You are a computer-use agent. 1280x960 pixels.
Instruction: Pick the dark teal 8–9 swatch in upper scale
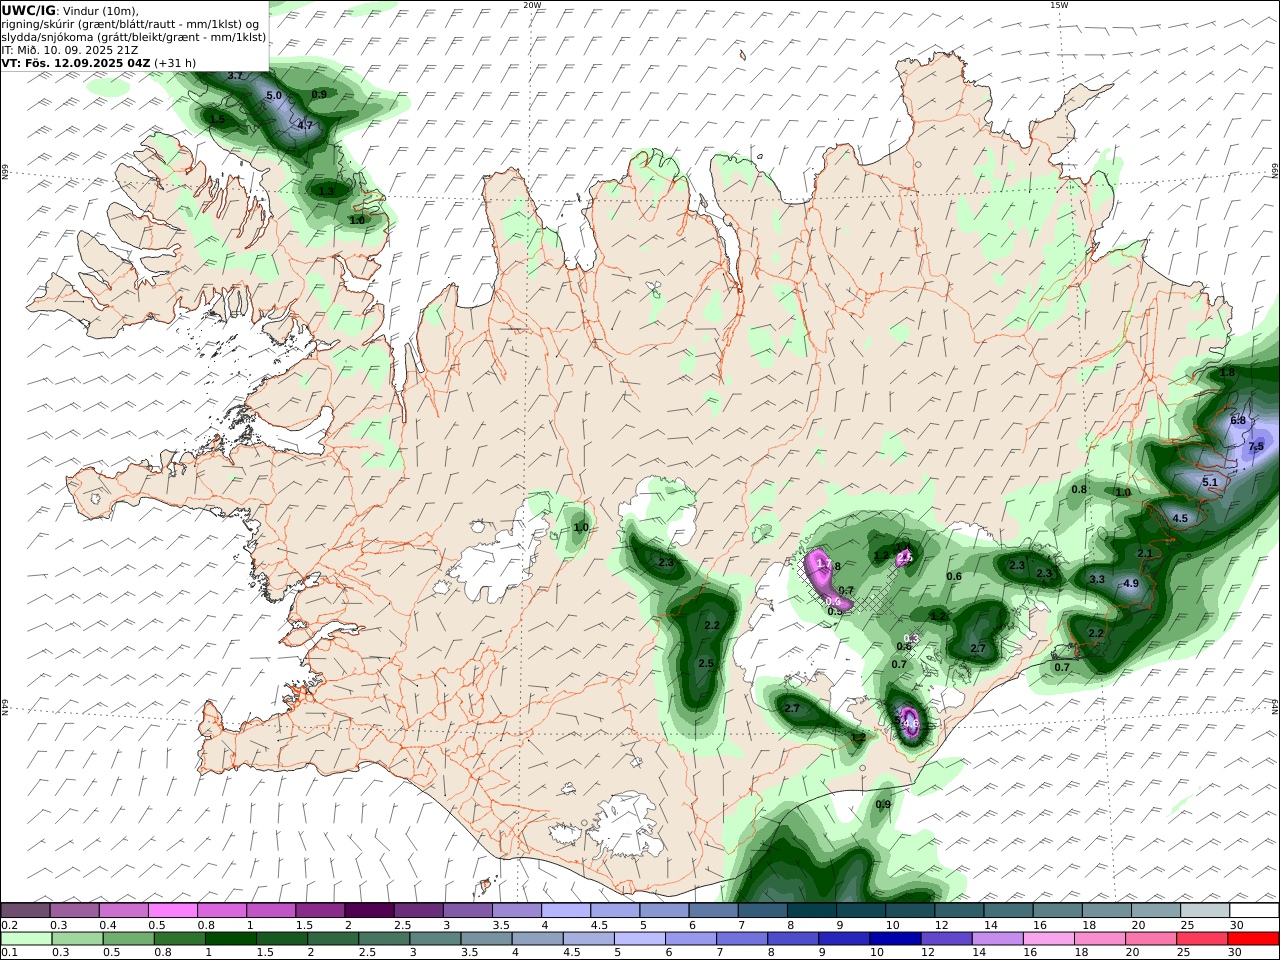pos(811,910)
